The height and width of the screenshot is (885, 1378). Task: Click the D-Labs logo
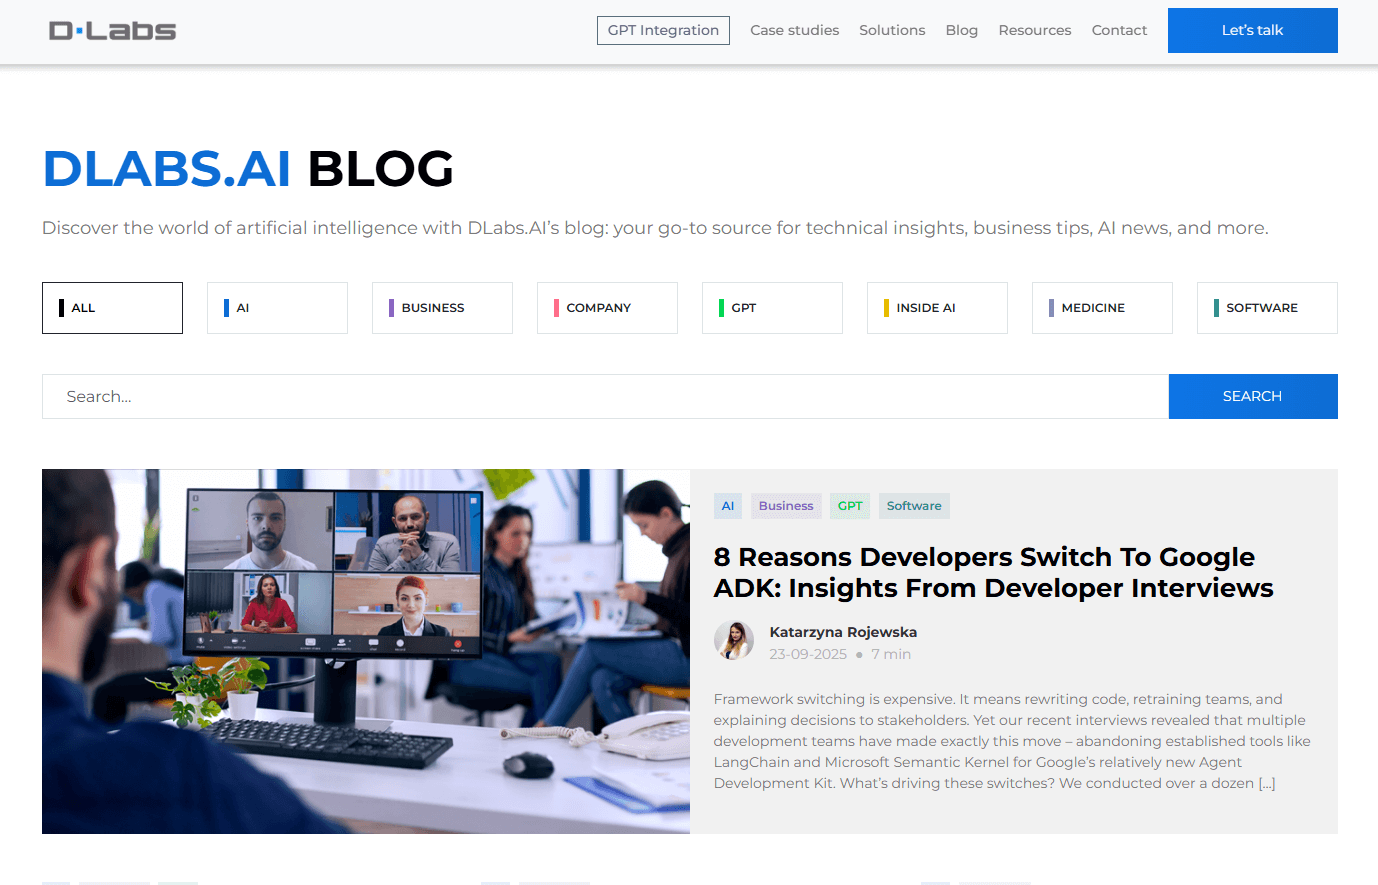pyautogui.click(x=112, y=30)
